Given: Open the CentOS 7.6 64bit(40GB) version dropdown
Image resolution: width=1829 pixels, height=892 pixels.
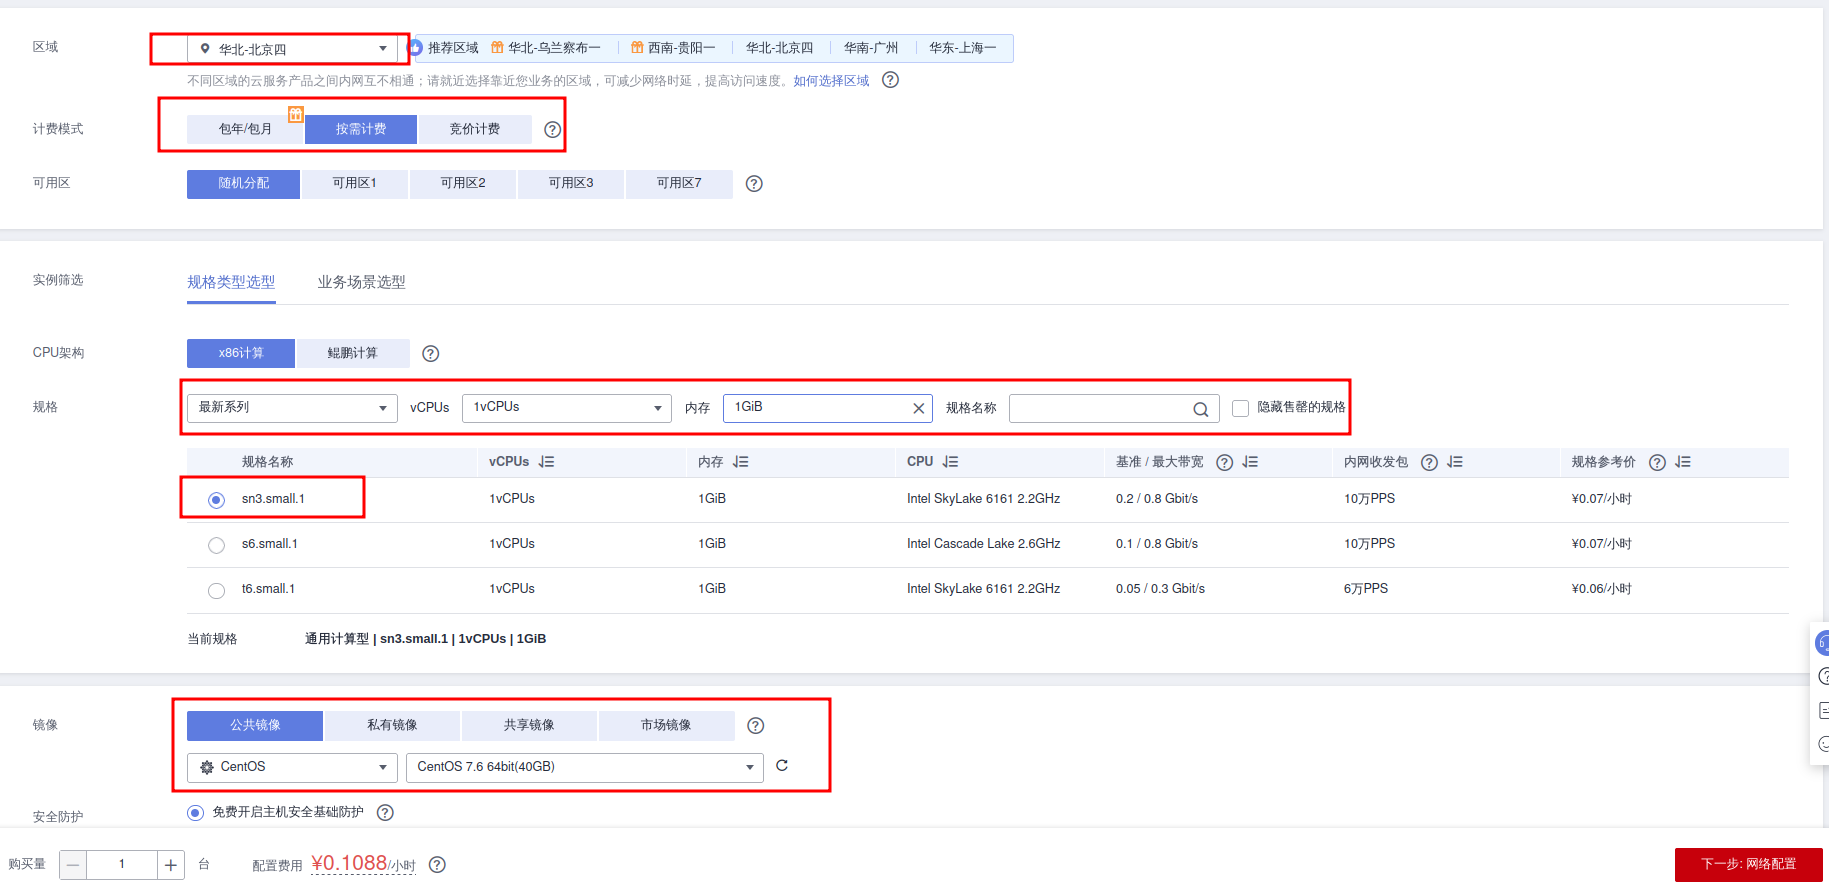Looking at the screenshot, I should coord(585,767).
